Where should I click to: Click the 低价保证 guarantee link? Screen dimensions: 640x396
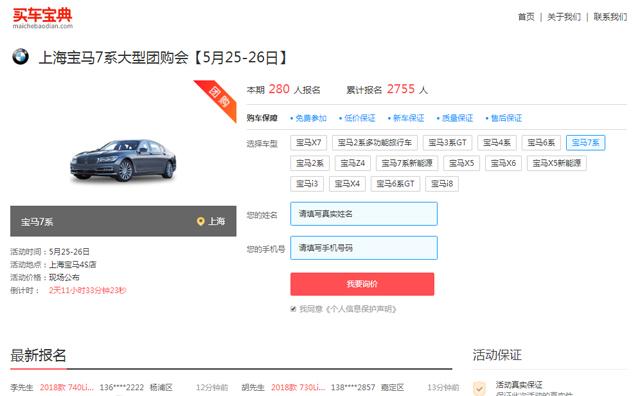tap(360, 118)
